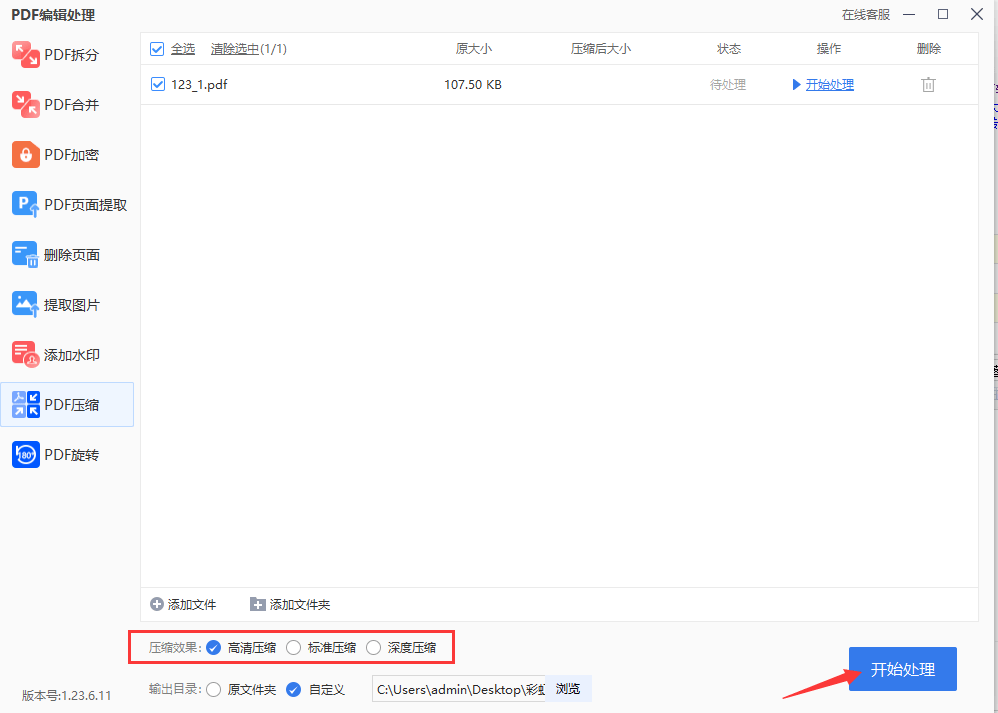The height and width of the screenshot is (713, 998).
Task: Click the PDF拆分 split icon
Action: click(x=25, y=55)
